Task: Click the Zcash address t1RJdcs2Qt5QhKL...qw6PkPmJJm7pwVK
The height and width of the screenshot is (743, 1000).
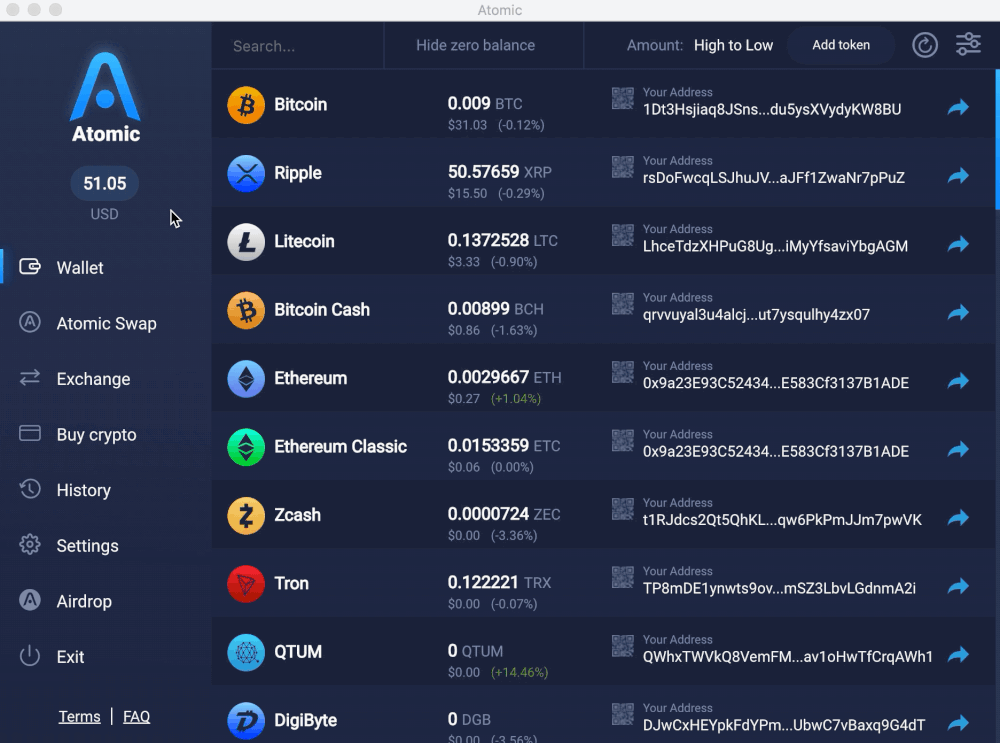Action: [783, 520]
